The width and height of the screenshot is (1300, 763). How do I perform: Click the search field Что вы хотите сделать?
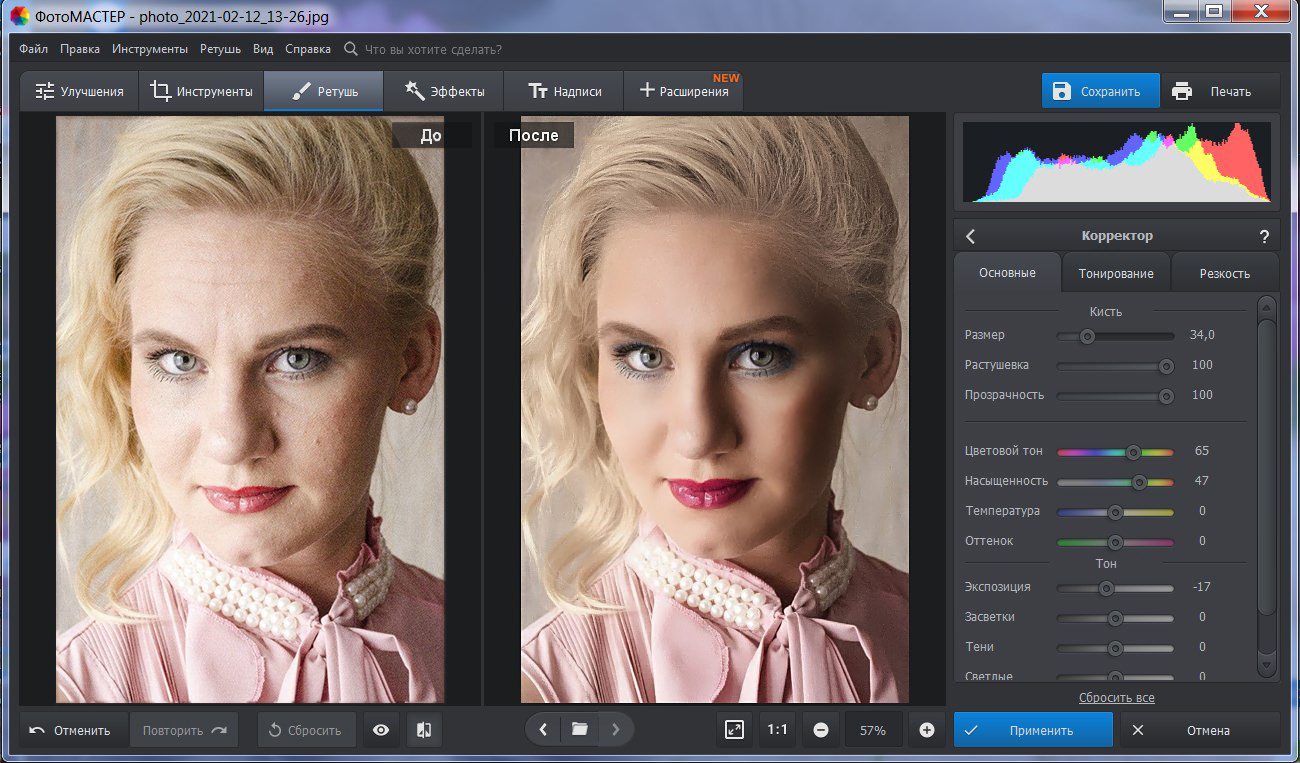point(432,49)
